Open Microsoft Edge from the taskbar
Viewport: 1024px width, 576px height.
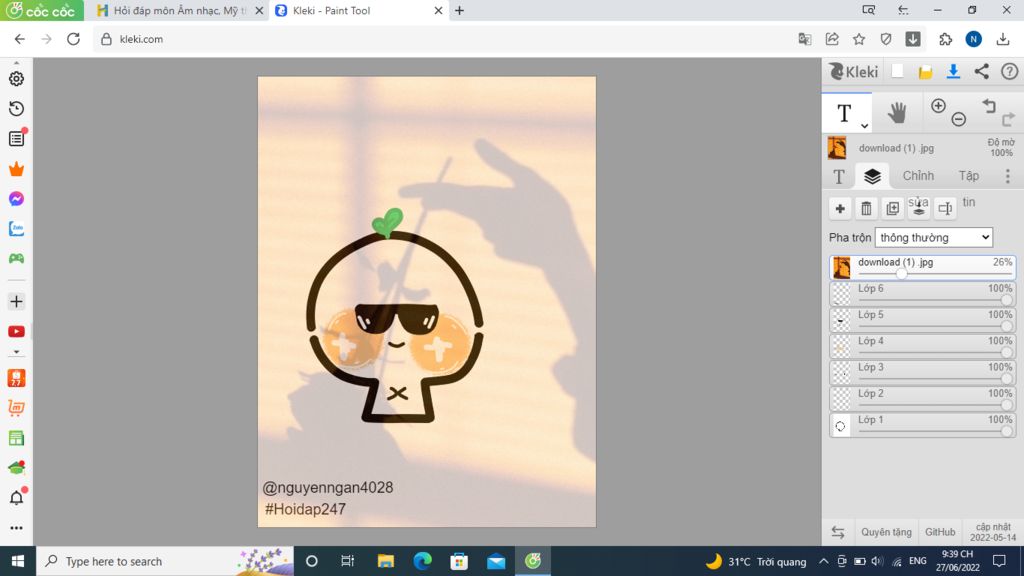click(423, 561)
